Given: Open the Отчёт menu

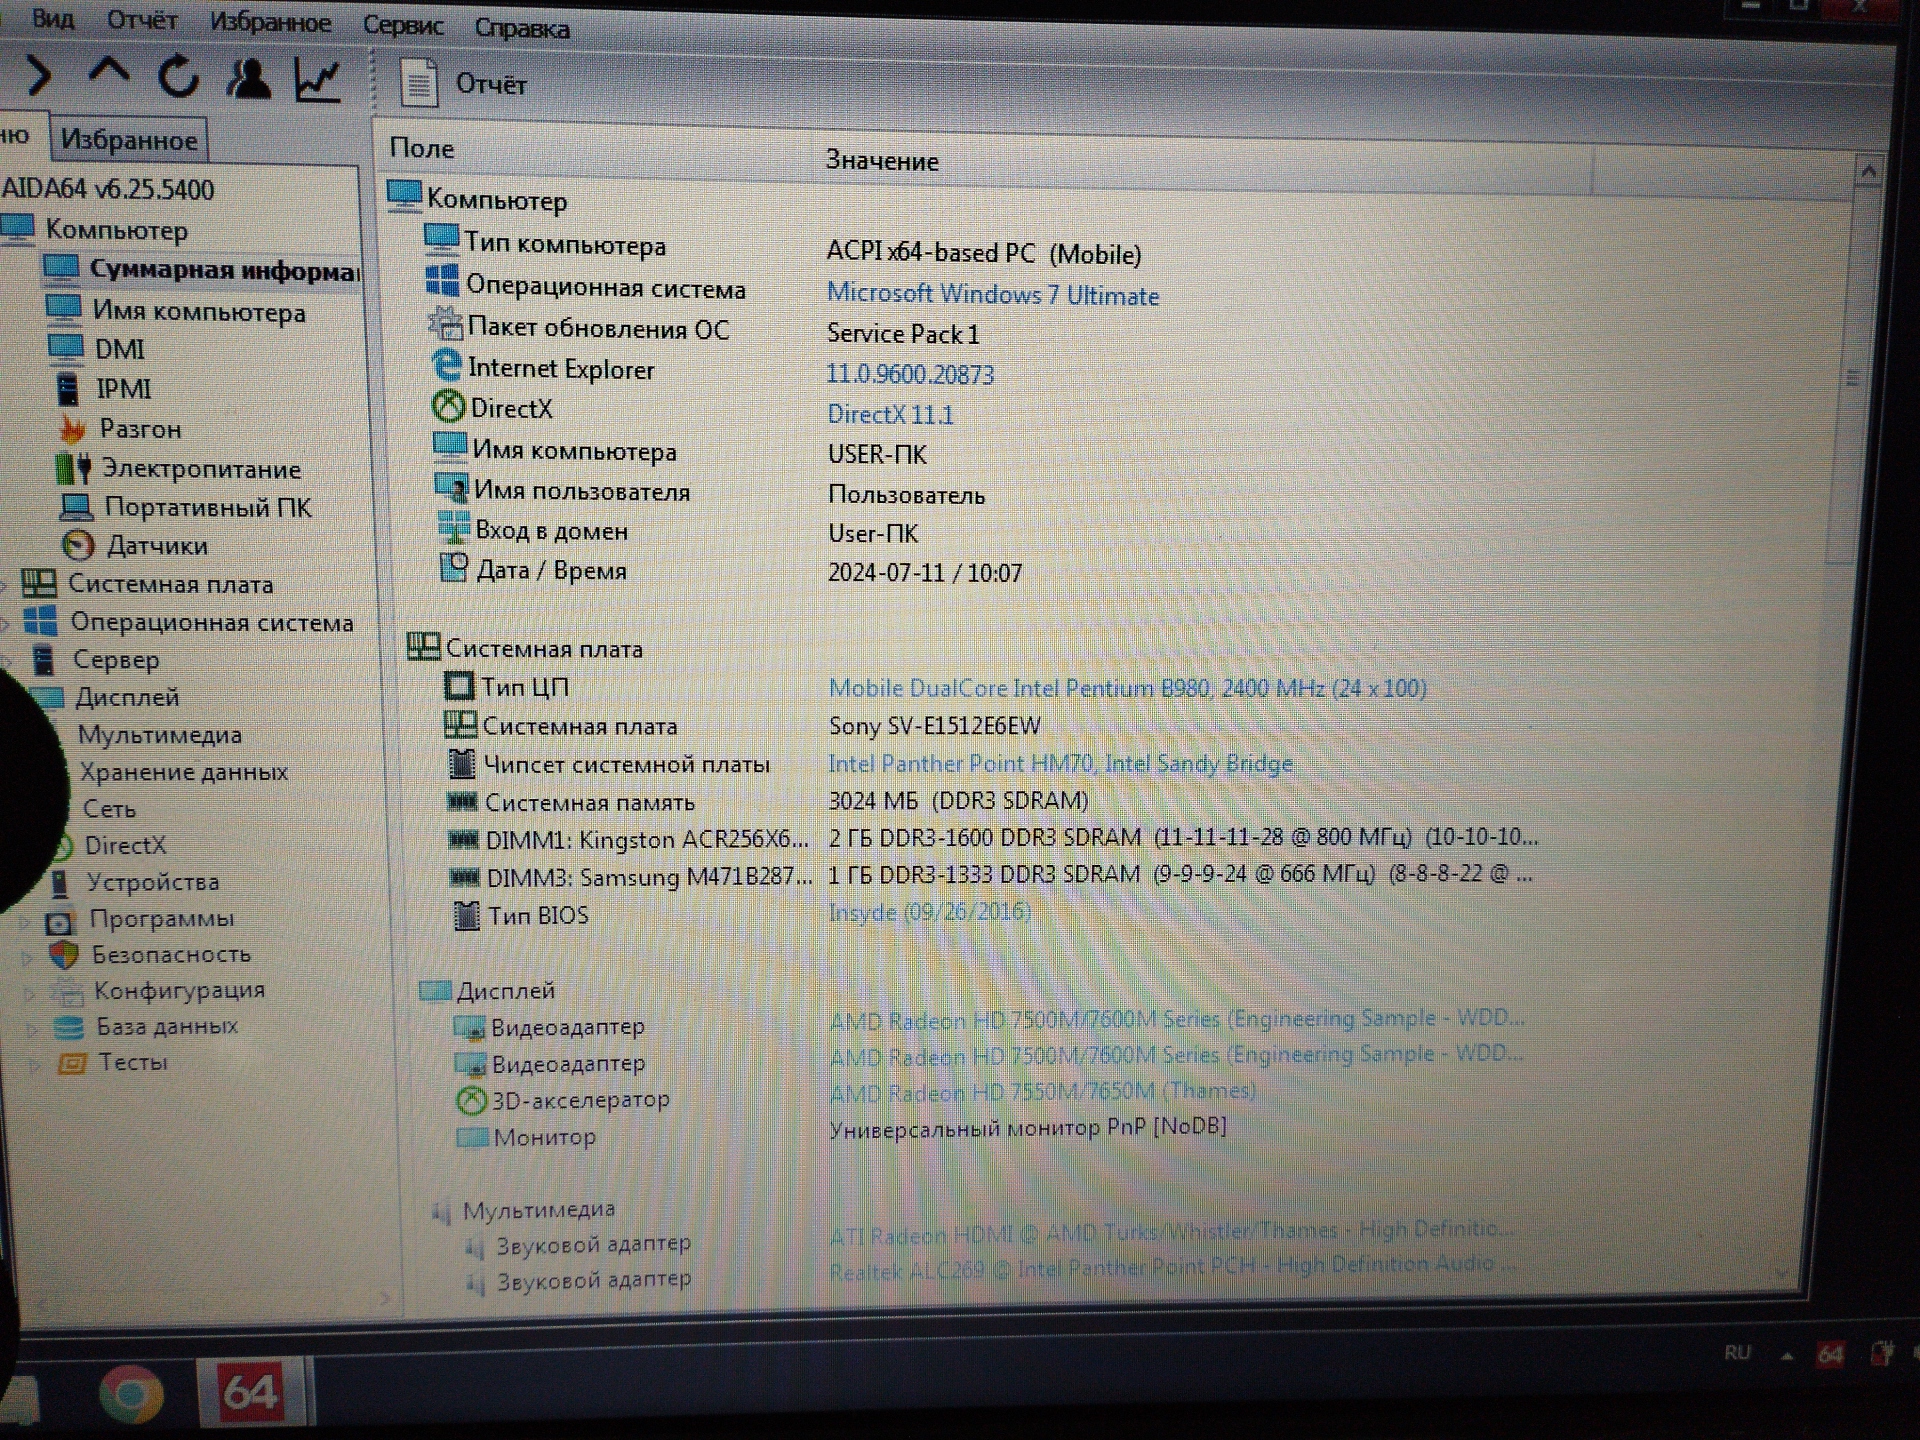Looking at the screenshot, I should click(x=142, y=20).
